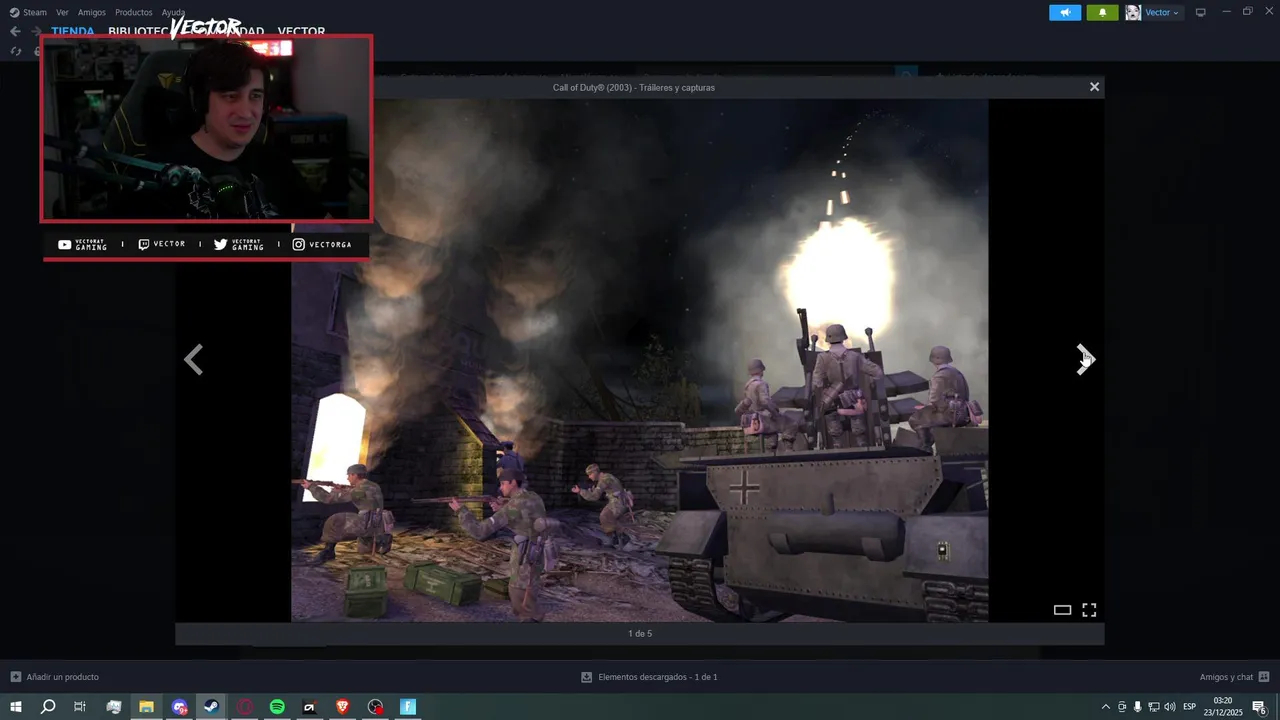Open Brave browser from the taskbar
This screenshot has height=720, width=1280.
click(343, 707)
